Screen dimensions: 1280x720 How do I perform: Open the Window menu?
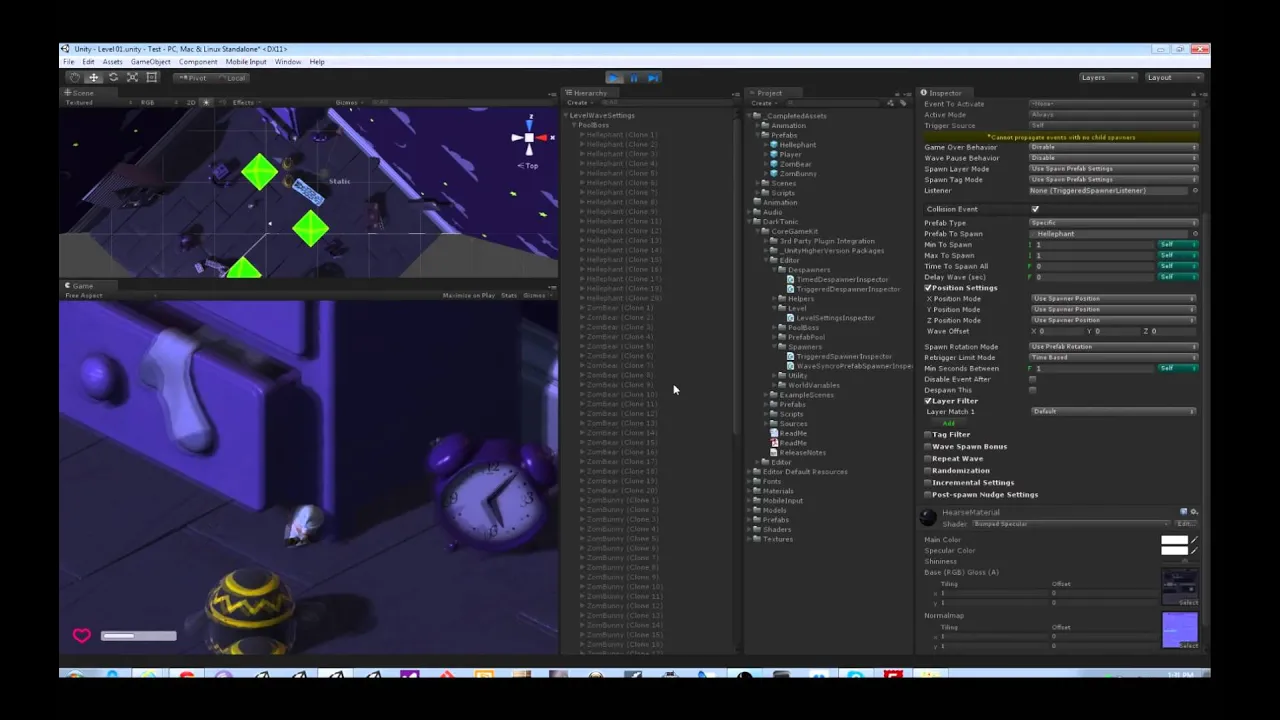288,62
